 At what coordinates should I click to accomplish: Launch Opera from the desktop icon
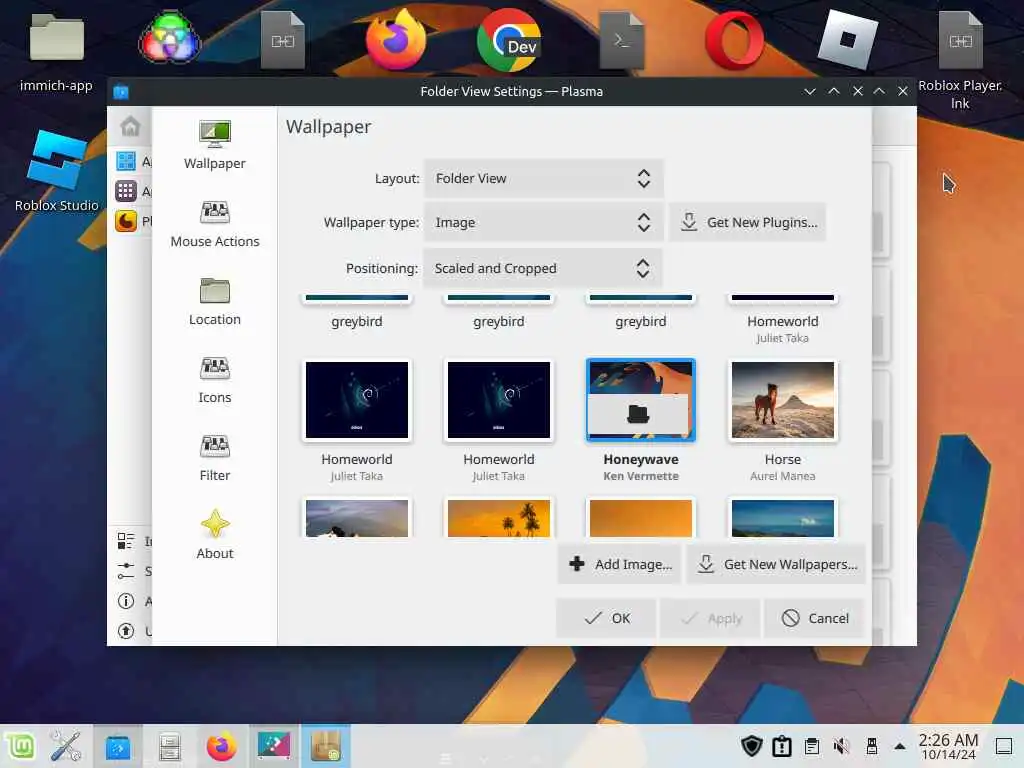pyautogui.click(x=735, y=40)
